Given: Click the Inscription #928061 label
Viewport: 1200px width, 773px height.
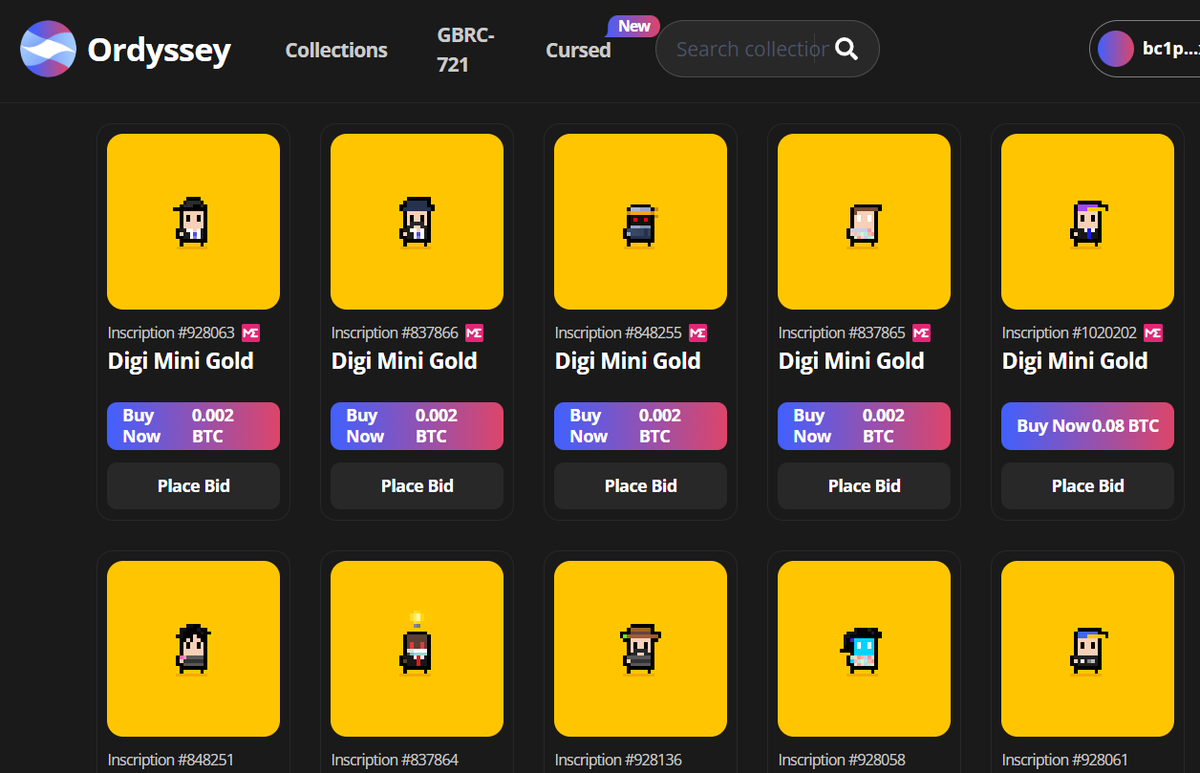Looking at the screenshot, I should [x=1065, y=760].
